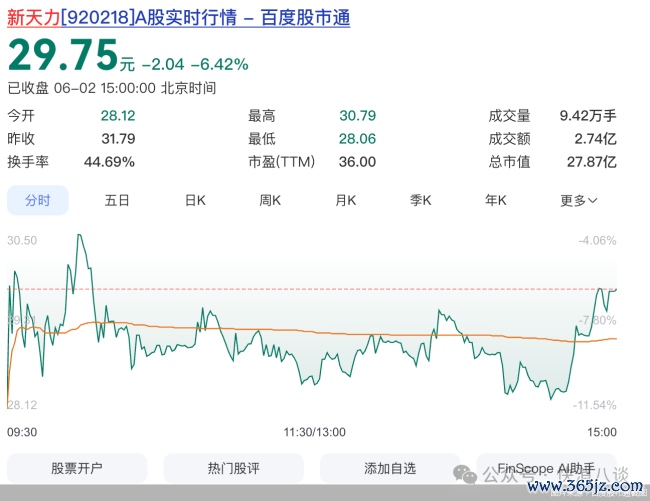Click the 最高 value 30.79
Screen dimensions: 650x501
pyautogui.click(x=358, y=116)
